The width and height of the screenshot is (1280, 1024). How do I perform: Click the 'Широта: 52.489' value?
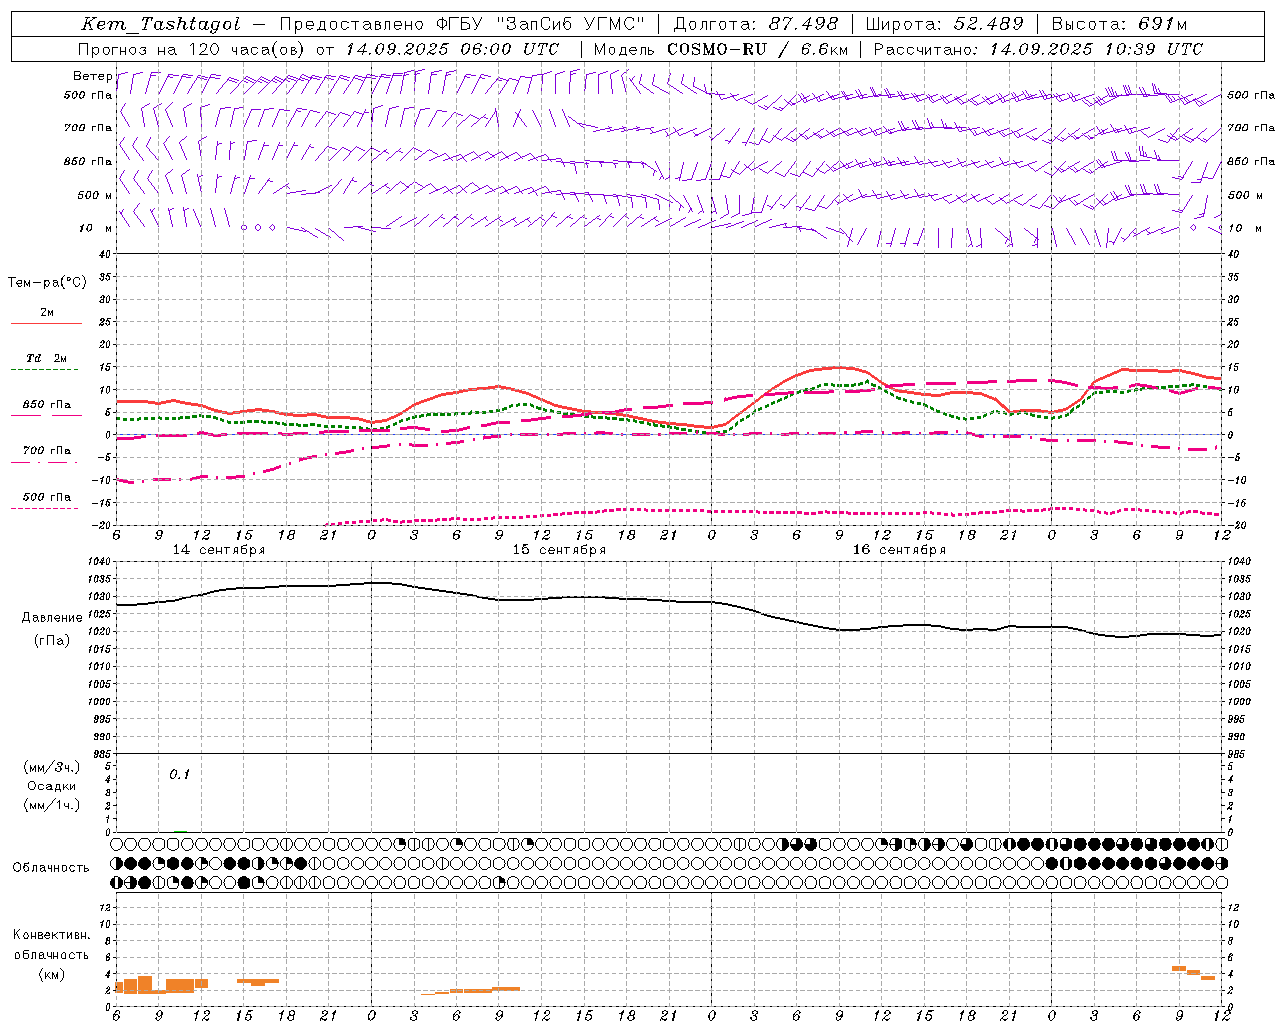click(x=944, y=24)
